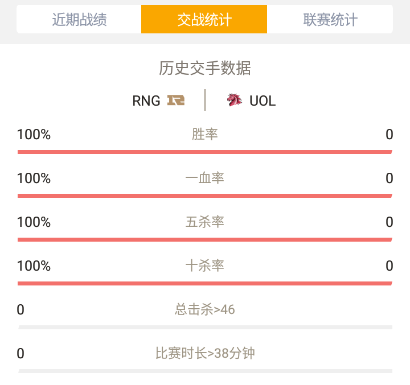Switch to the 近期战绩 tab
The height and width of the screenshot is (385, 410).
(x=79, y=19)
